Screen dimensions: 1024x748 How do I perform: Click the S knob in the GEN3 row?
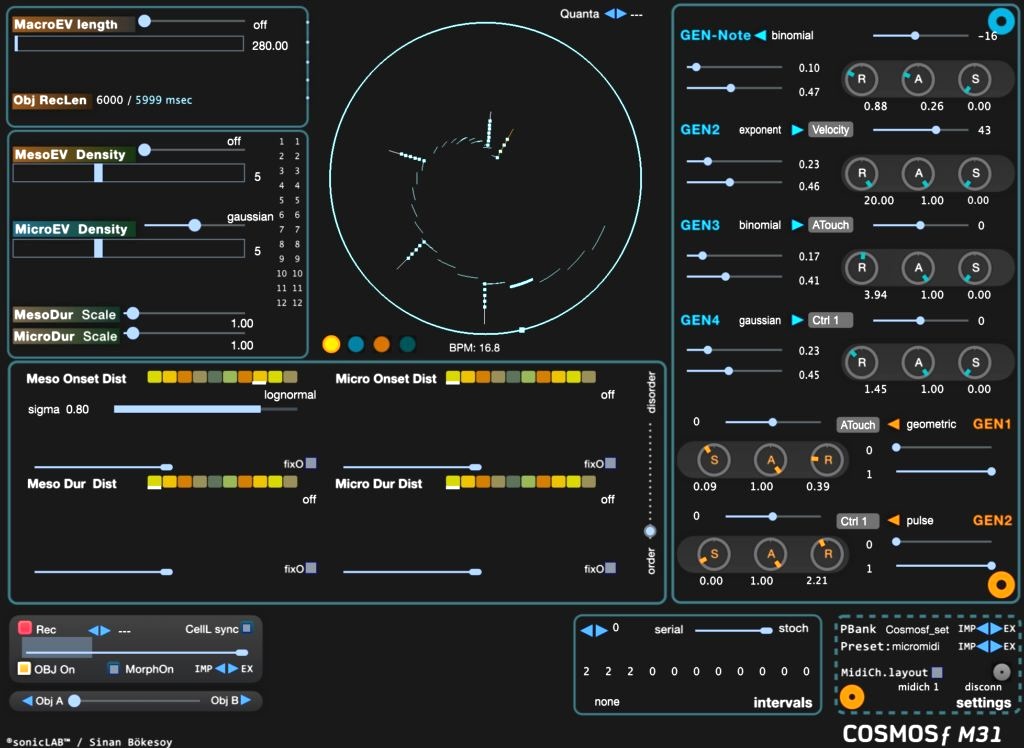tap(975, 268)
